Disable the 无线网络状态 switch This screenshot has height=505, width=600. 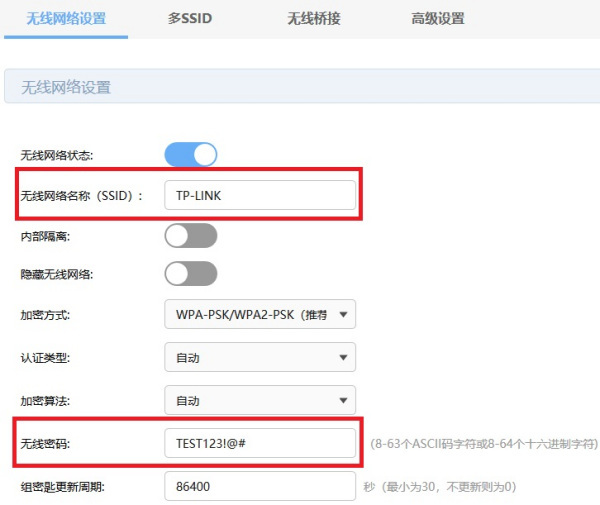tap(190, 154)
